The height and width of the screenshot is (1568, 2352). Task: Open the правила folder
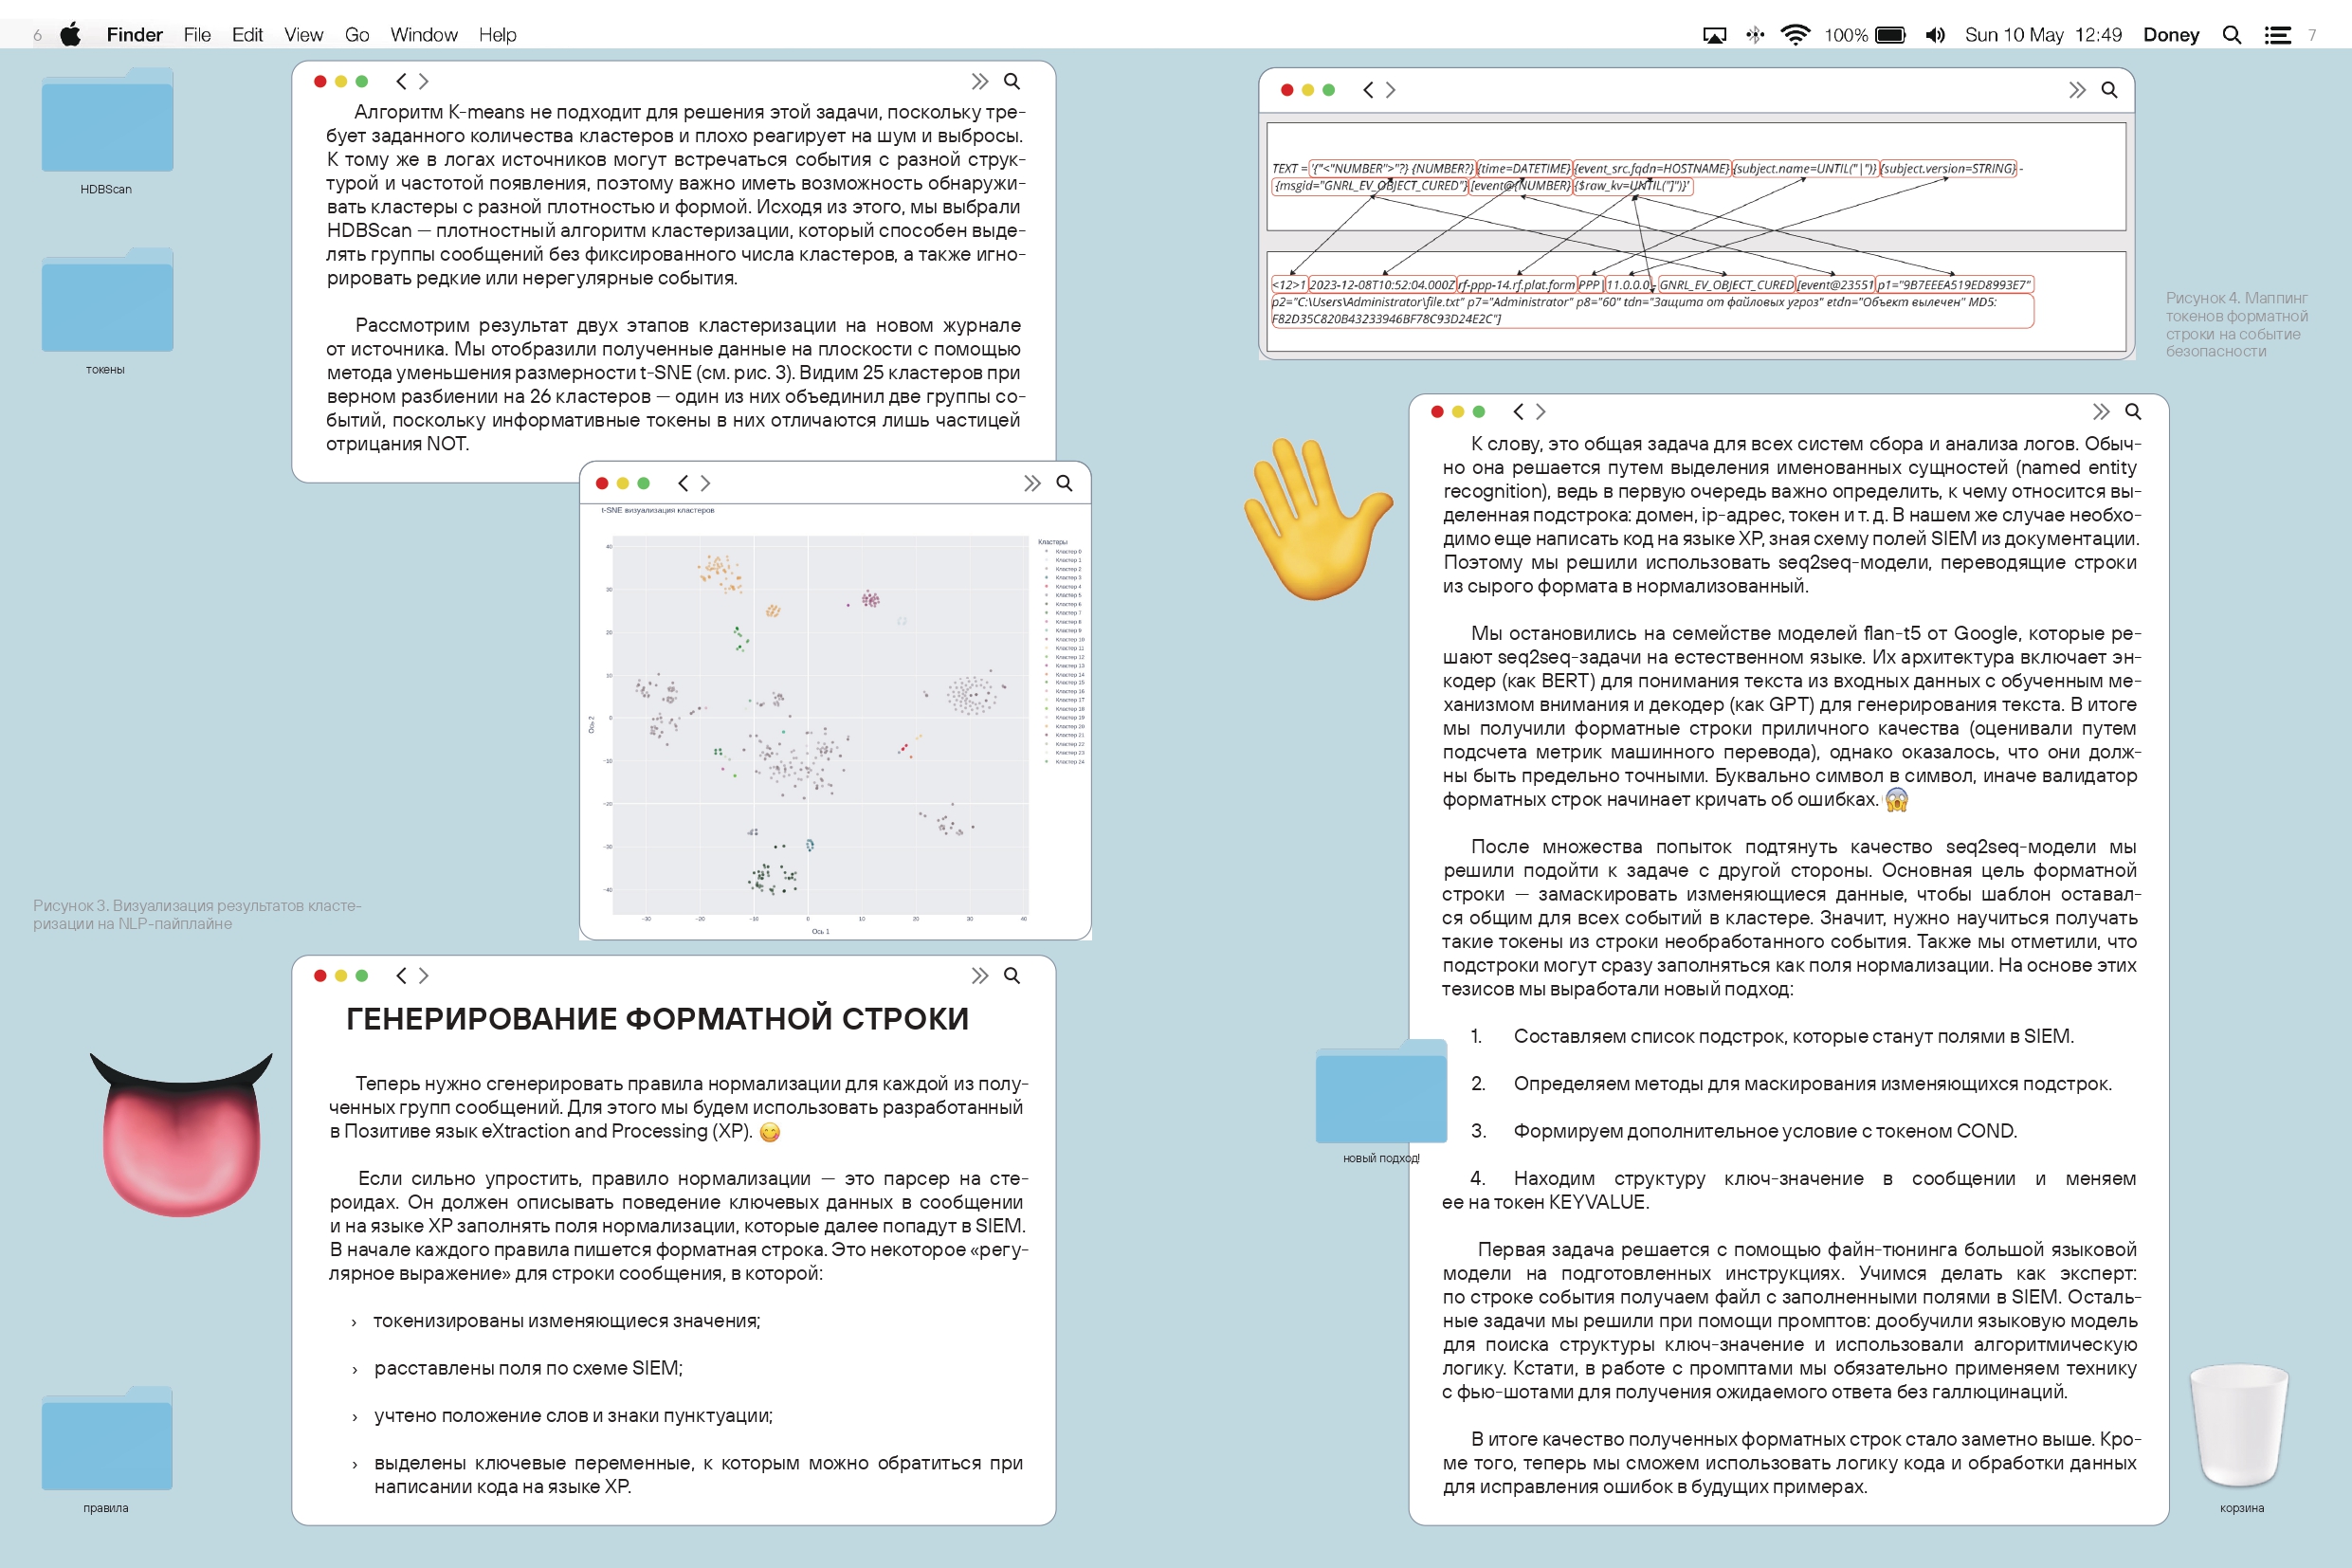(107, 1440)
